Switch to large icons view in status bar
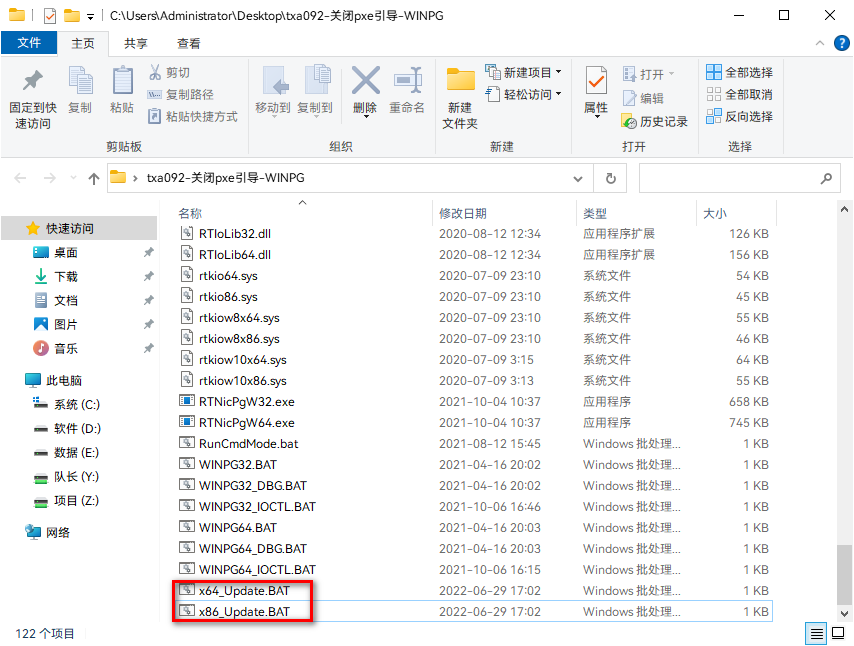854x646 pixels. click(x=838, y=633)
